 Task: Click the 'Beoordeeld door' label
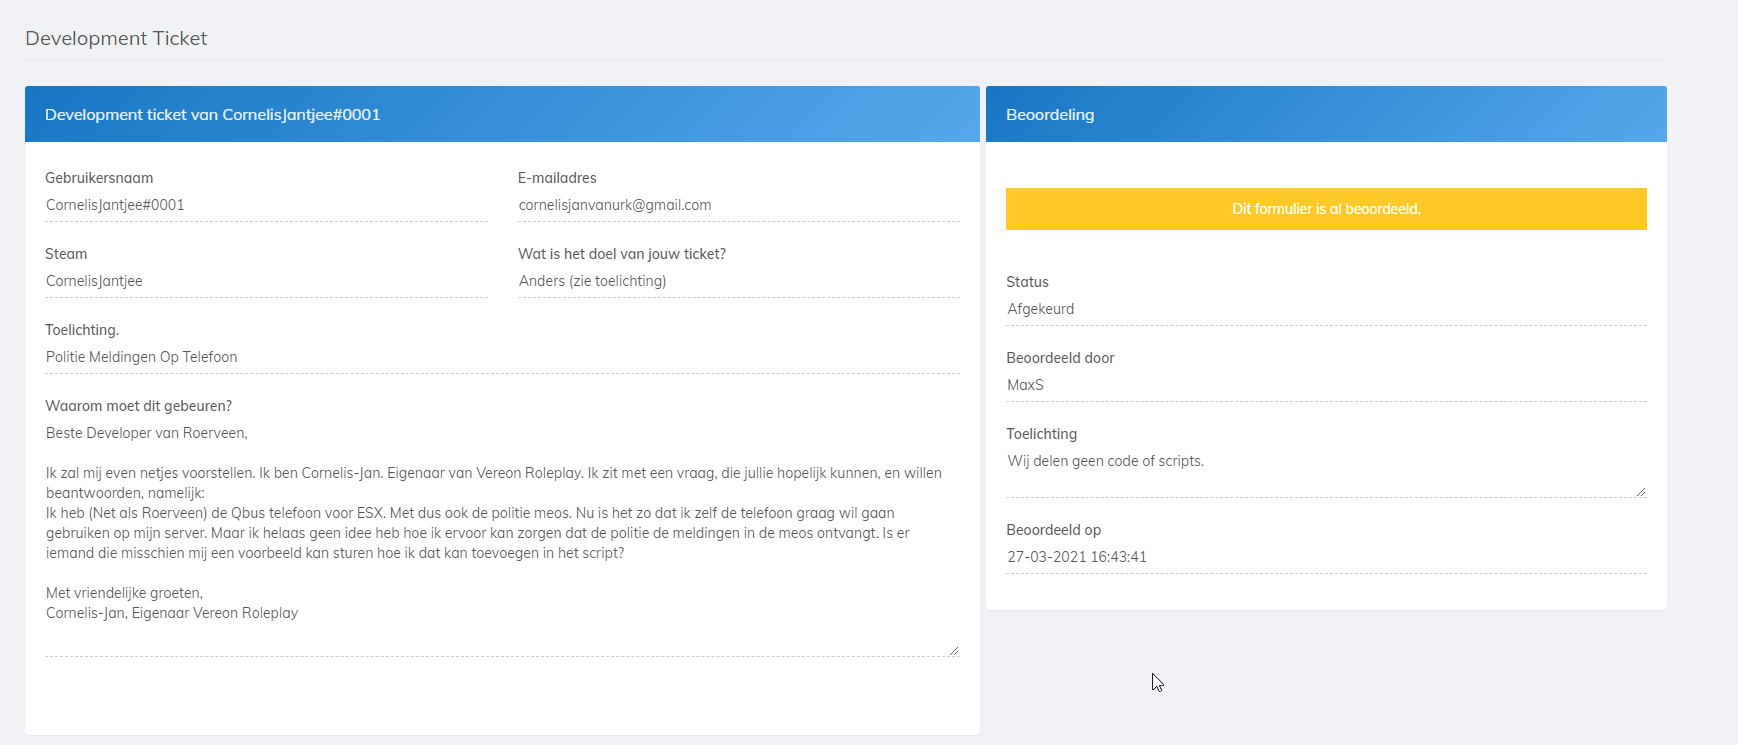point(1059,358)
